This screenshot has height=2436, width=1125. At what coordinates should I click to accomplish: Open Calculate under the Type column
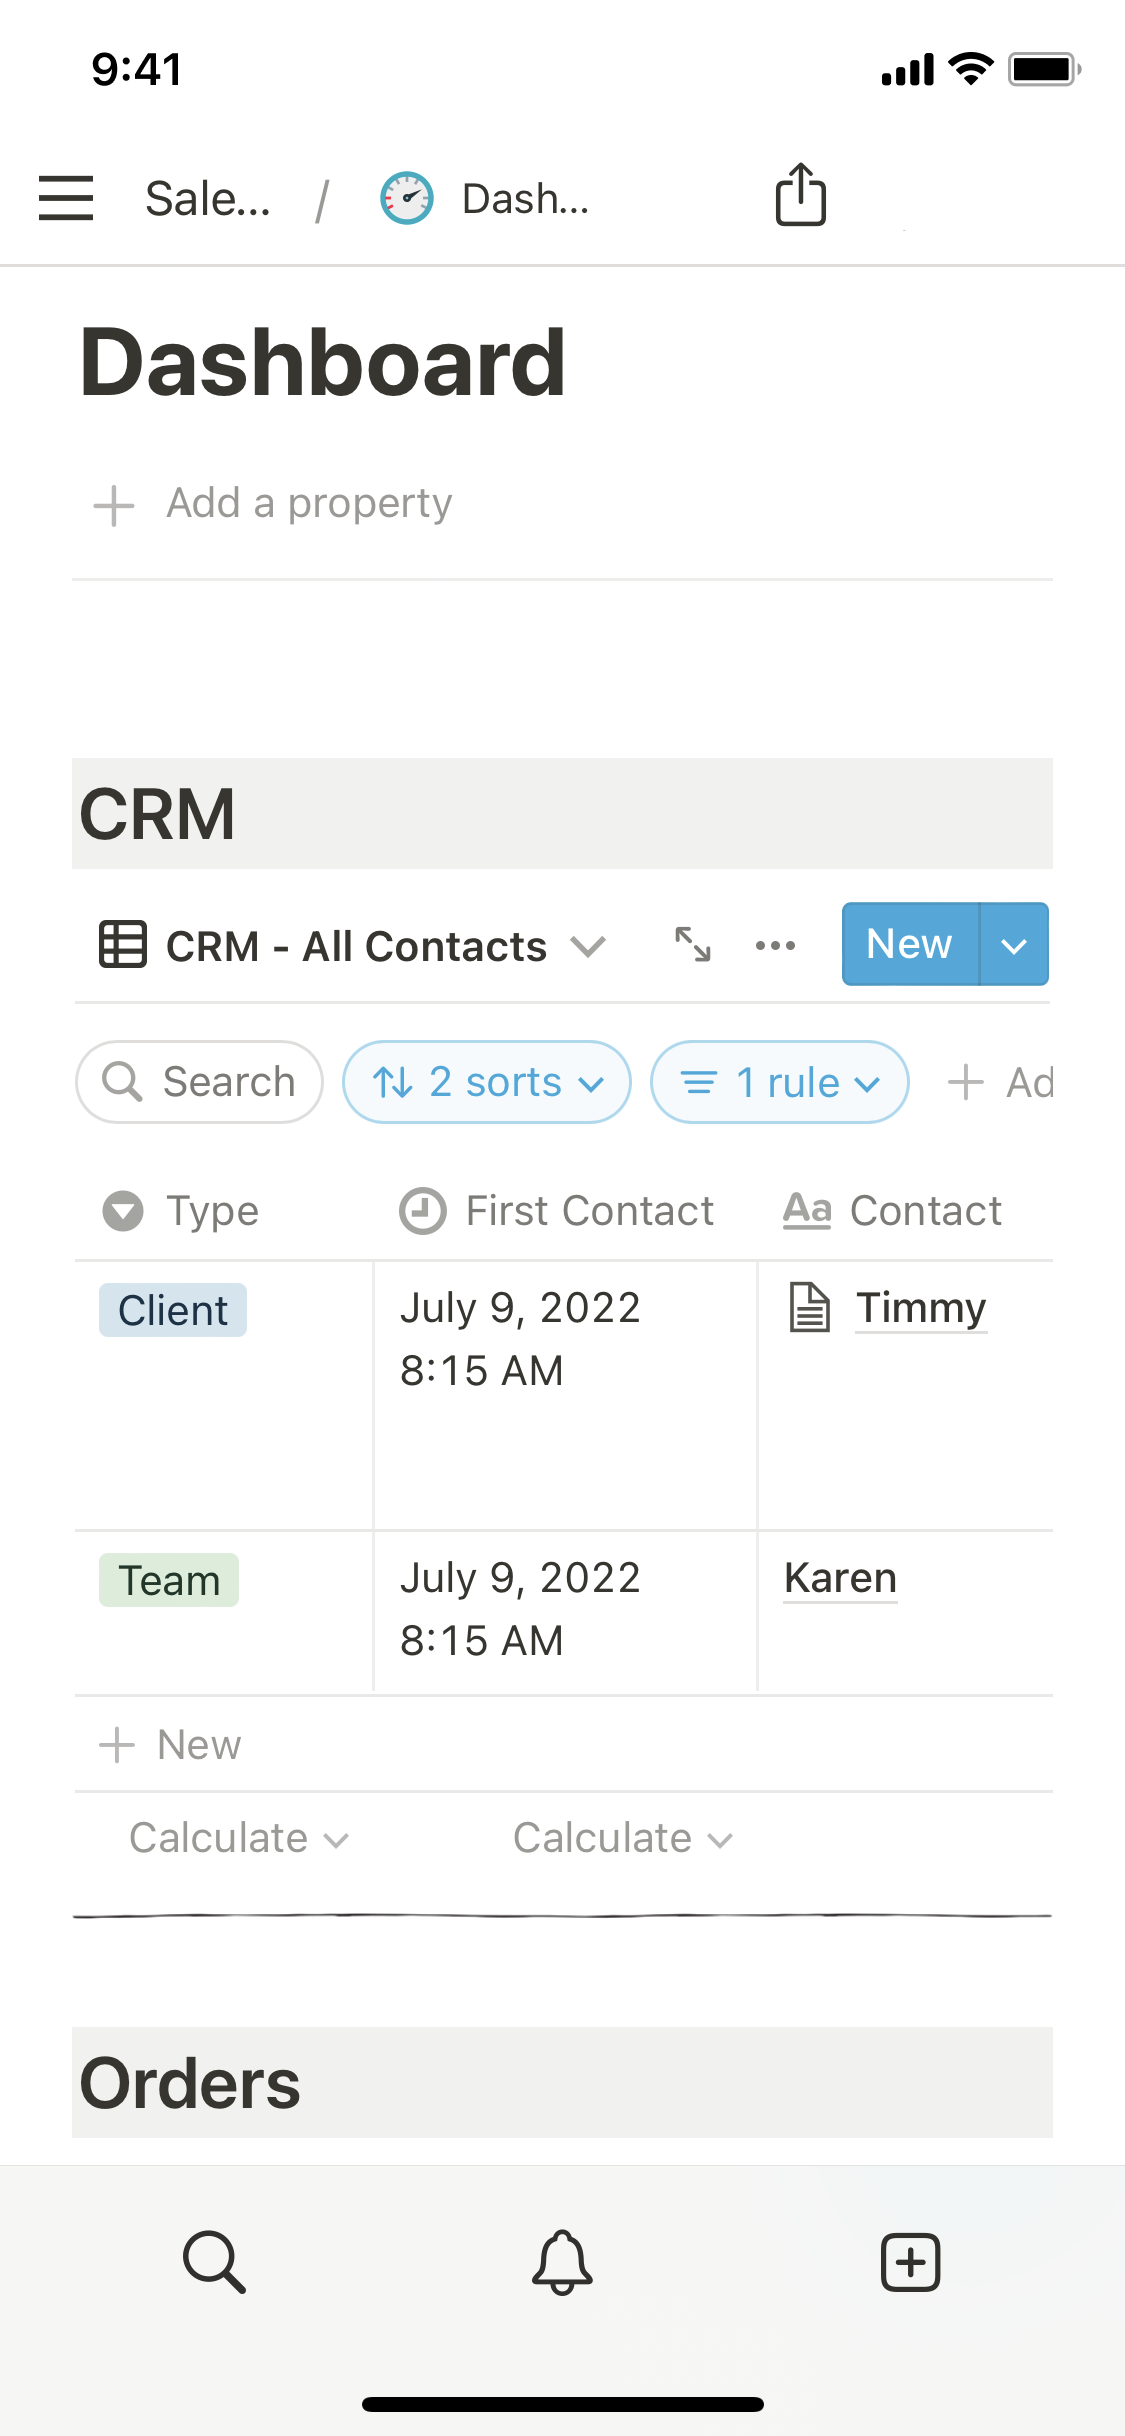[238, 1838]
